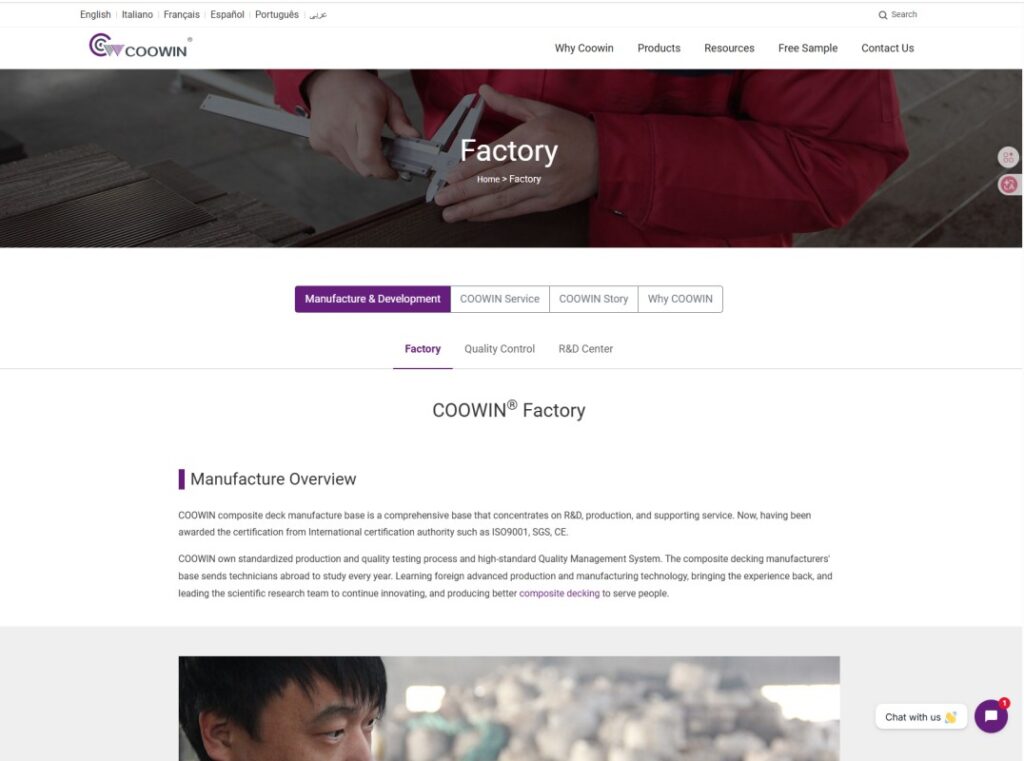
Task: Click the Home breadcrumb link
Action: pyautogui.click(x=488, y=179)
